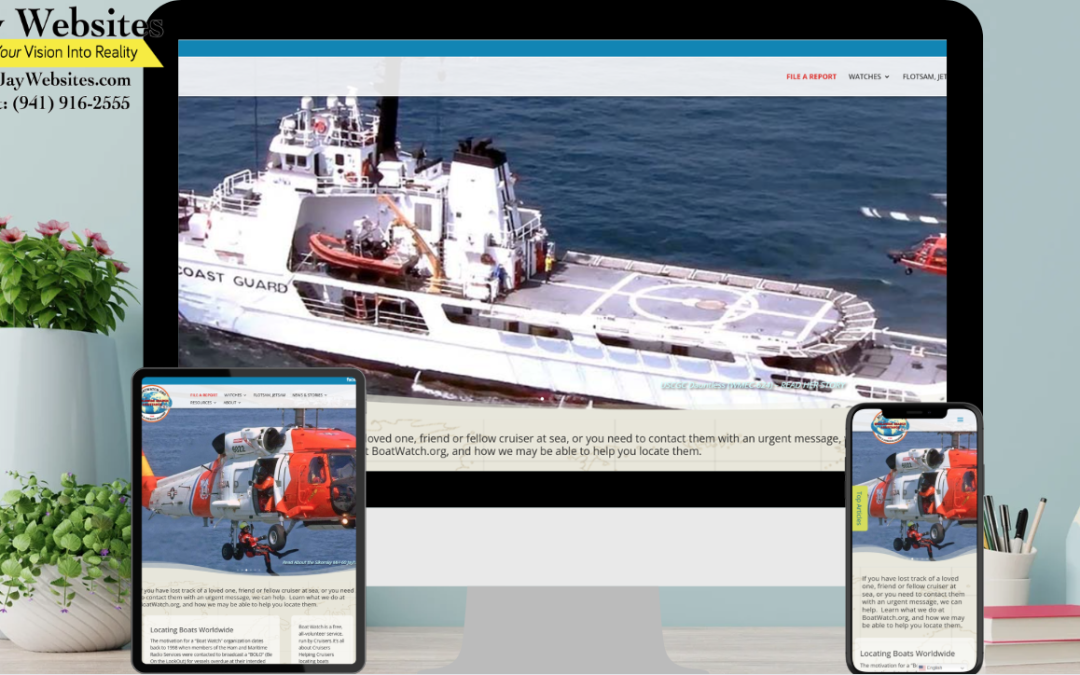
Task: Click FILE A REPORT on the tablet nav
Action: 204,395
